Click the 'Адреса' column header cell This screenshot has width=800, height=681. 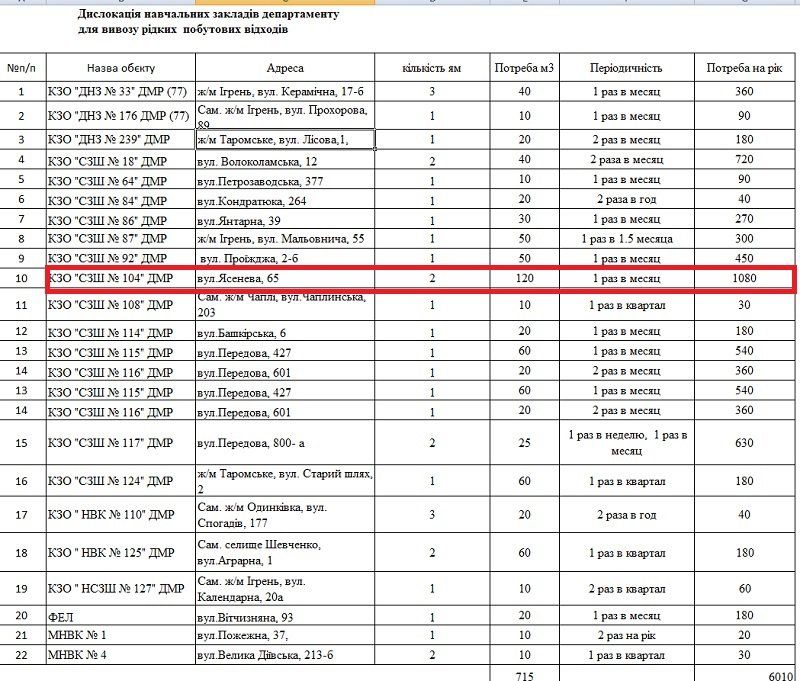coord(285,68)
